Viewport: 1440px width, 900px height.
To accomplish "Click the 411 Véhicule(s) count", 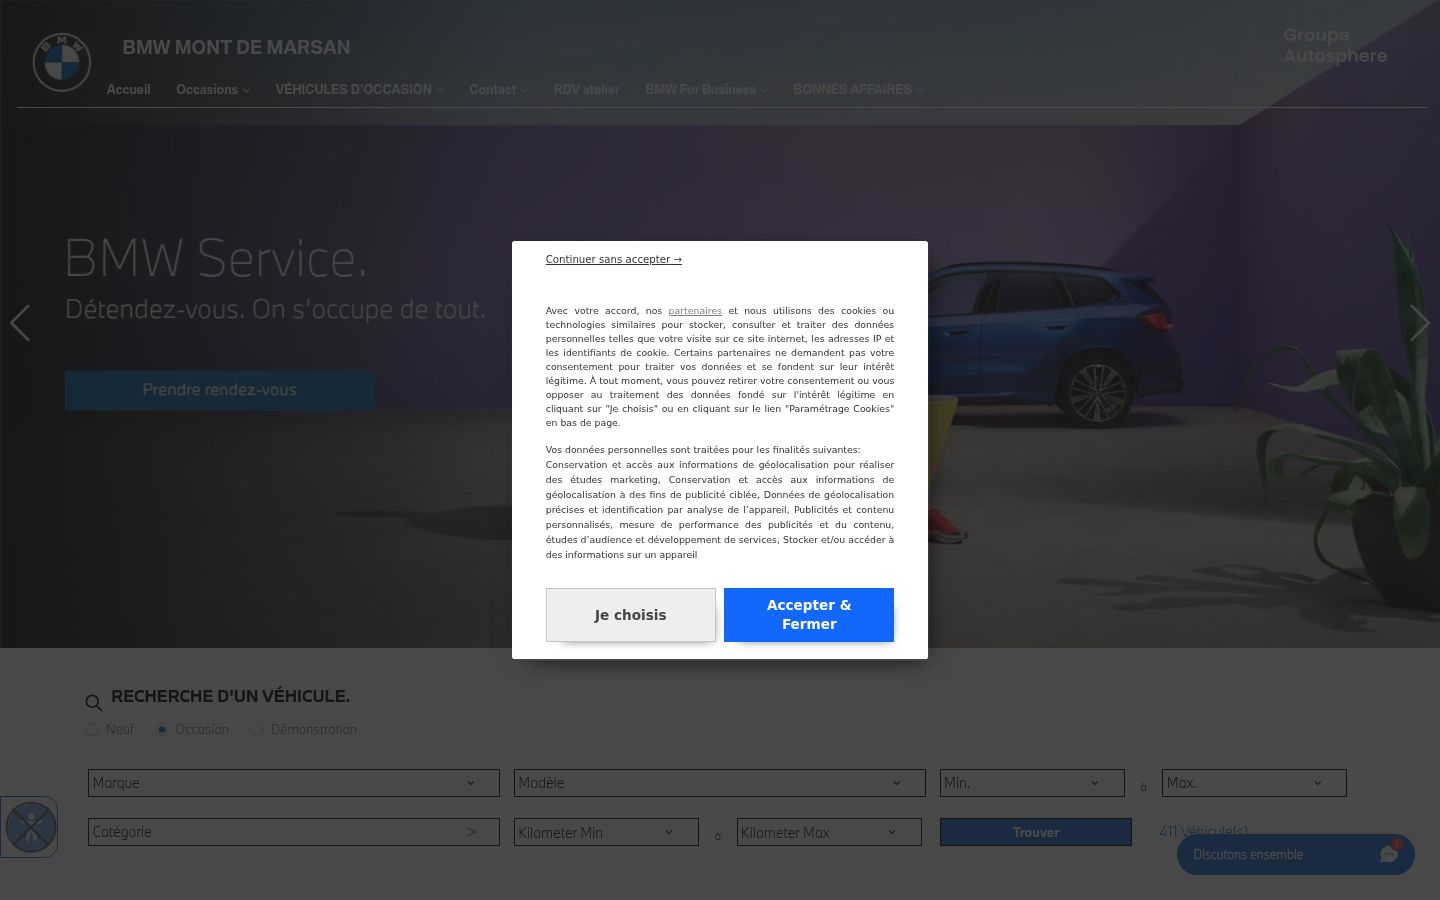I will [1203, 831].
